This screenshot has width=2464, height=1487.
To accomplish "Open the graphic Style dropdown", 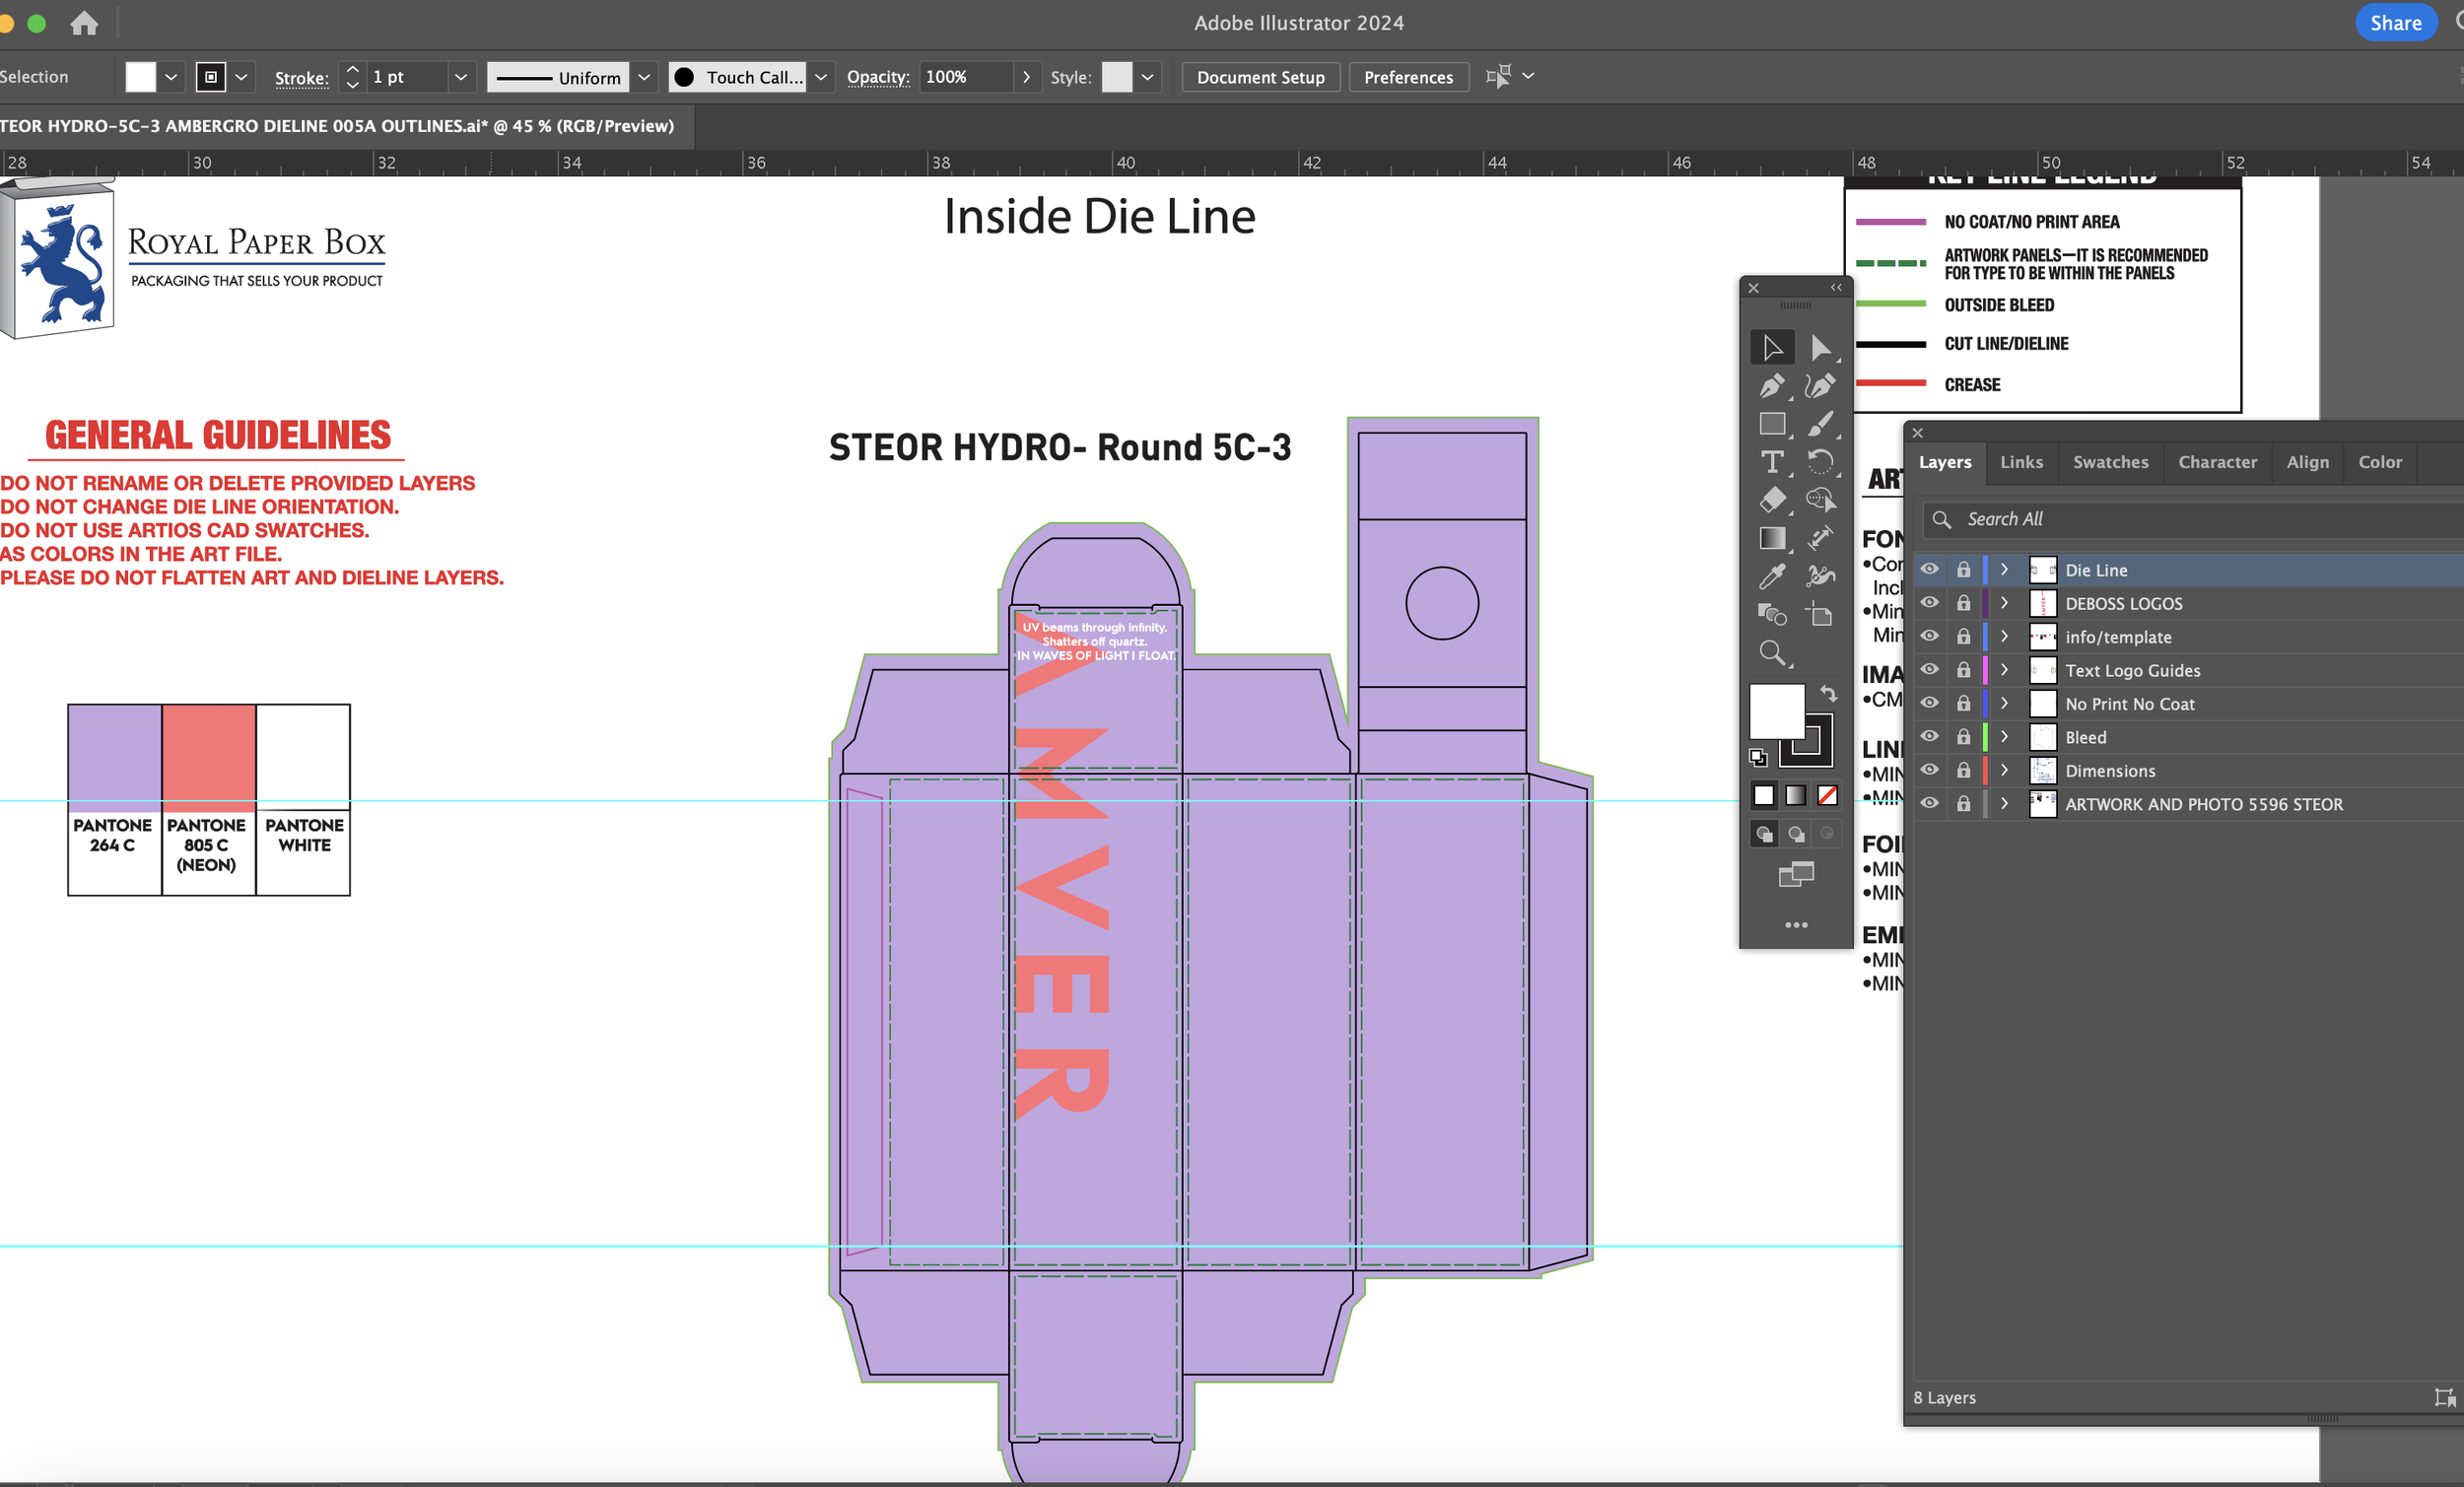I will (x=1147, y=77).
